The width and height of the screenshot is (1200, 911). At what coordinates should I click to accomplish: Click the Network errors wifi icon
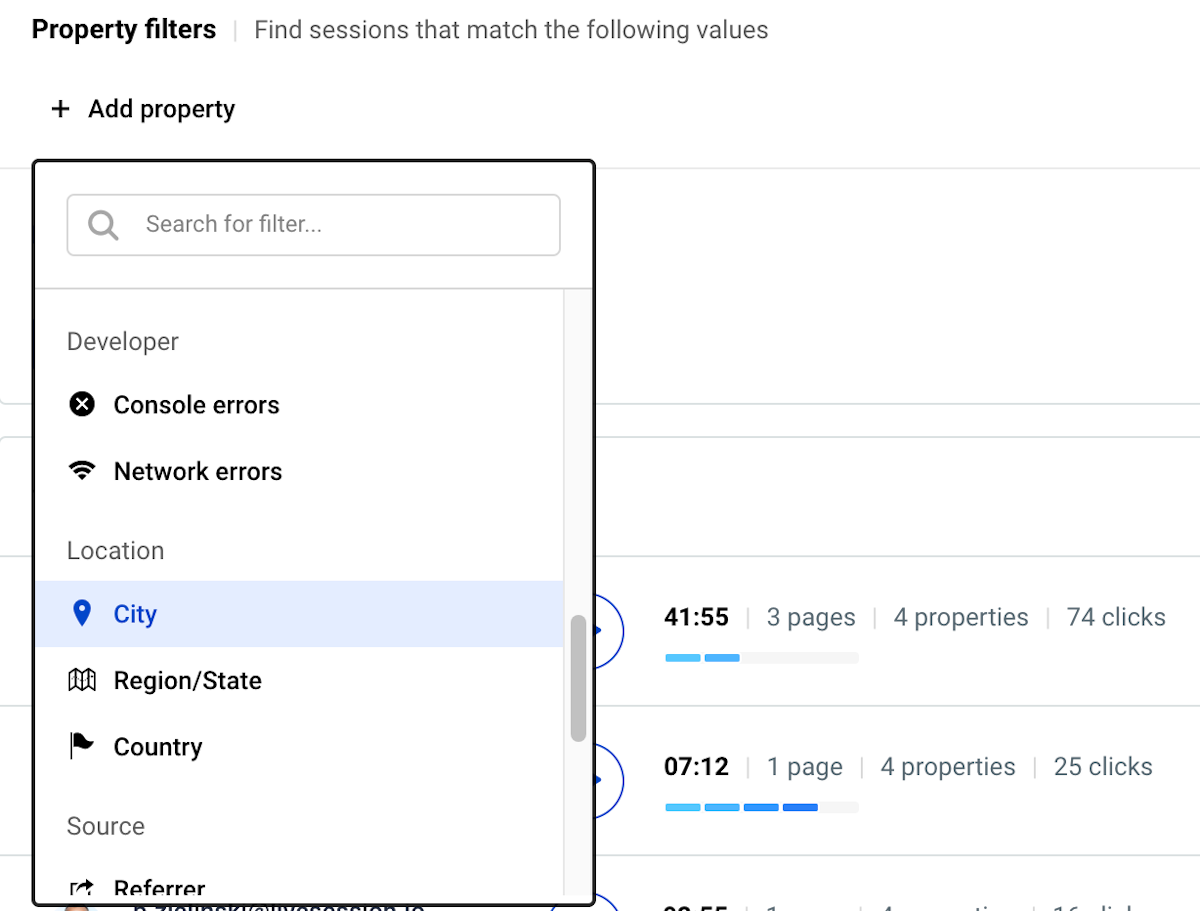(x=82, y=470)
